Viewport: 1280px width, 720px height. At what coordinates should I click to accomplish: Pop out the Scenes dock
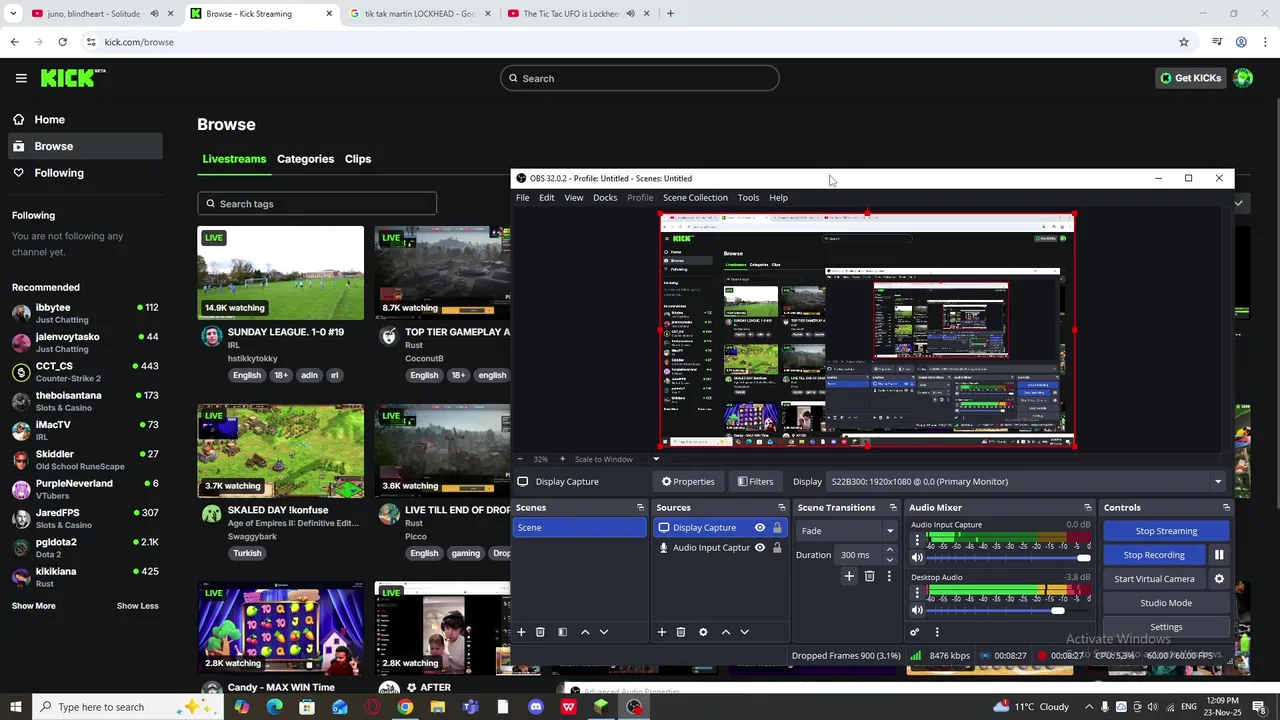click(641, 508)
